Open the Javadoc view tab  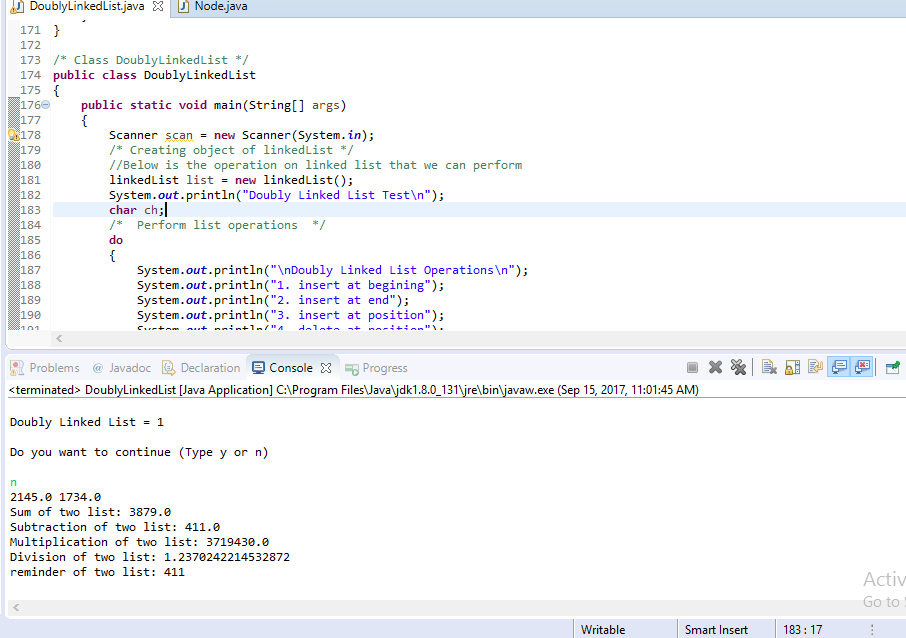[x=121, y=368]
